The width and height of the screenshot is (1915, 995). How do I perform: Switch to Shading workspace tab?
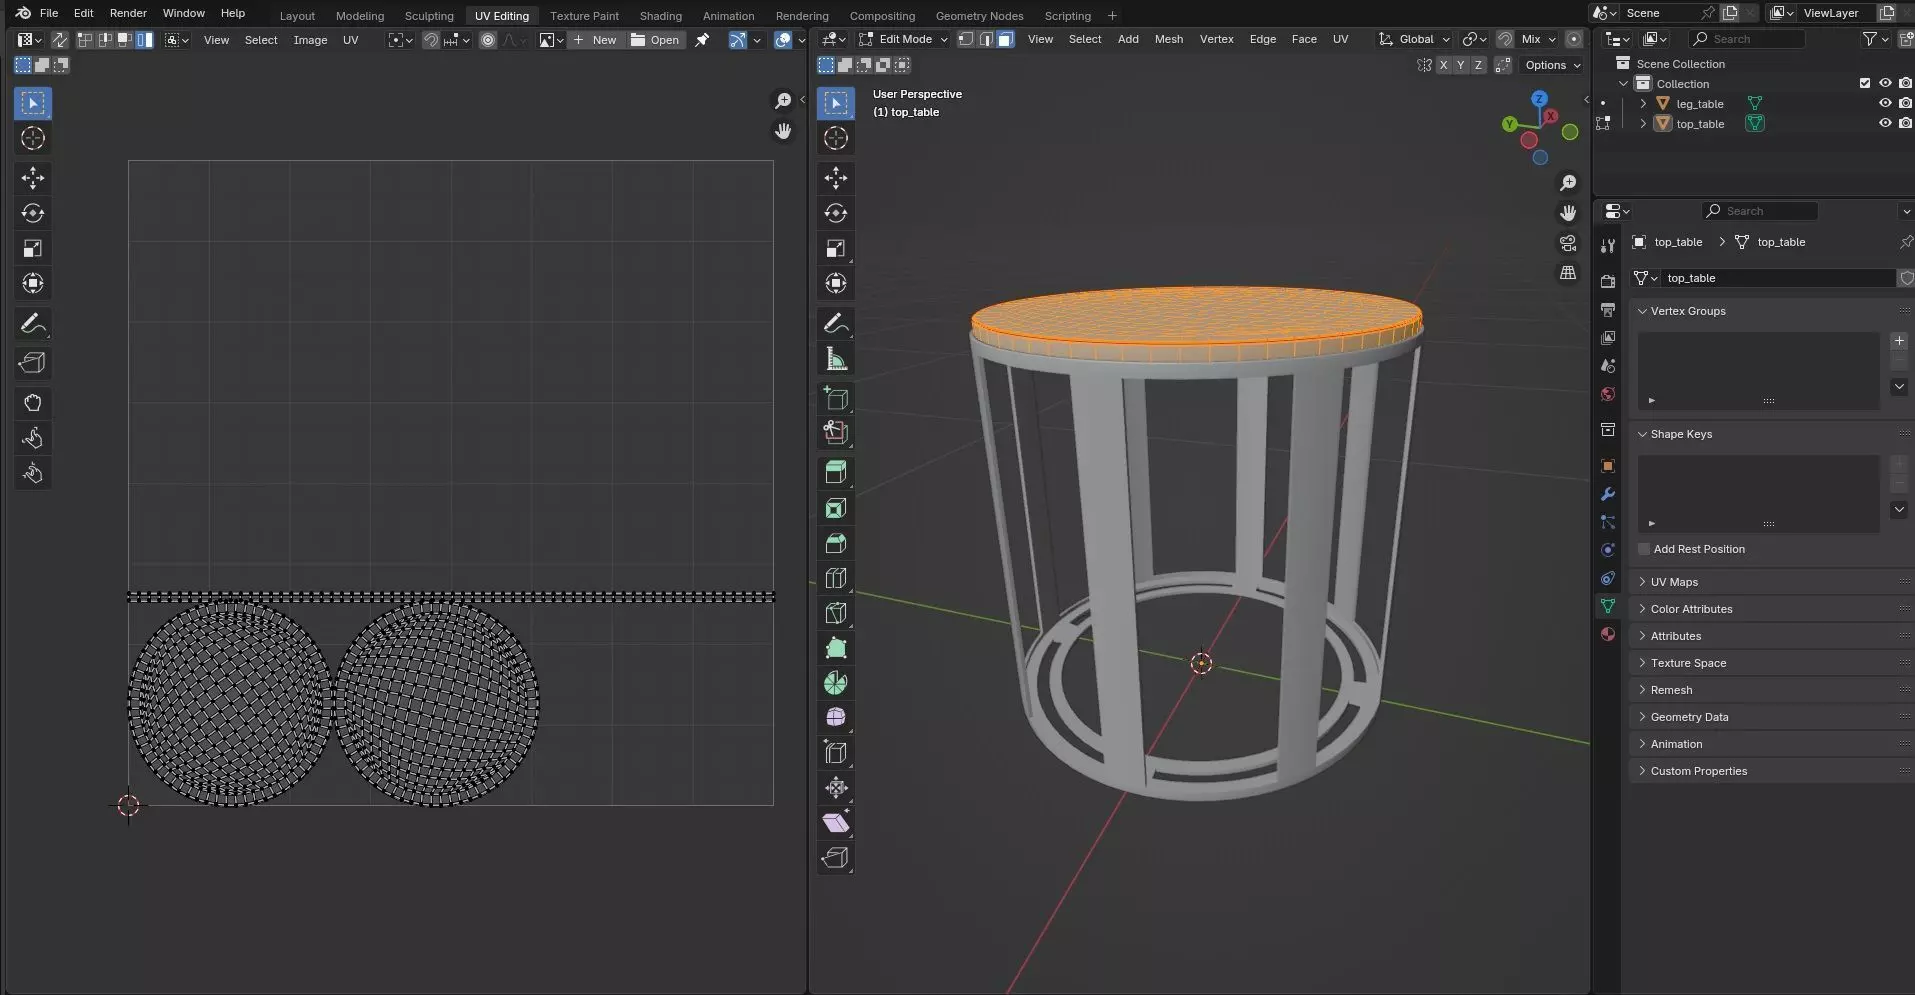click(660, 16)
